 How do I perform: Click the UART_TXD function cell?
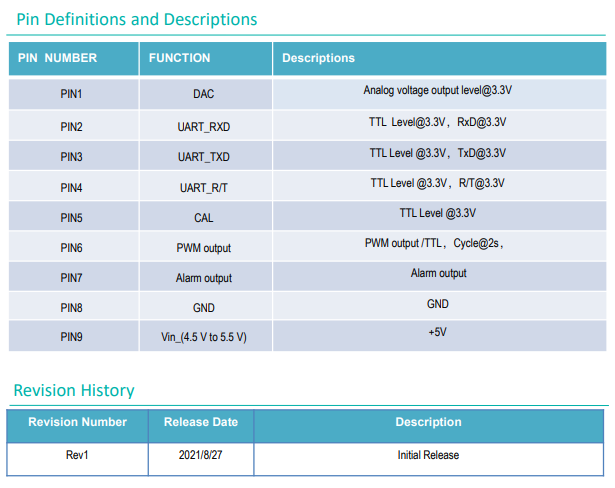click(x=204, y=157)
